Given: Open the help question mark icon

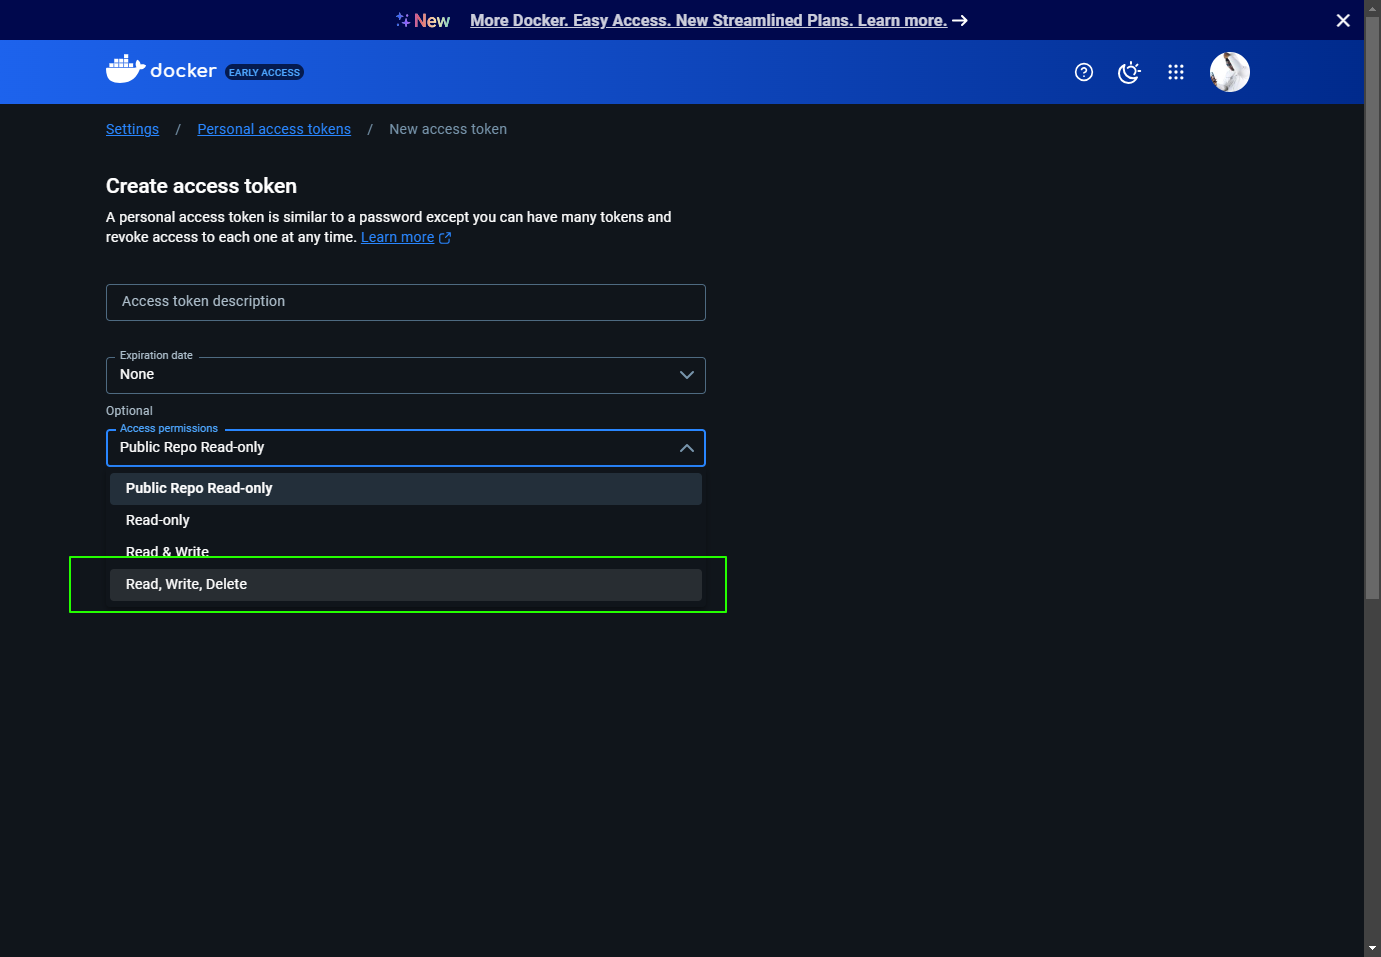Looking at the screenshot, I should [x=1084, y=72].
